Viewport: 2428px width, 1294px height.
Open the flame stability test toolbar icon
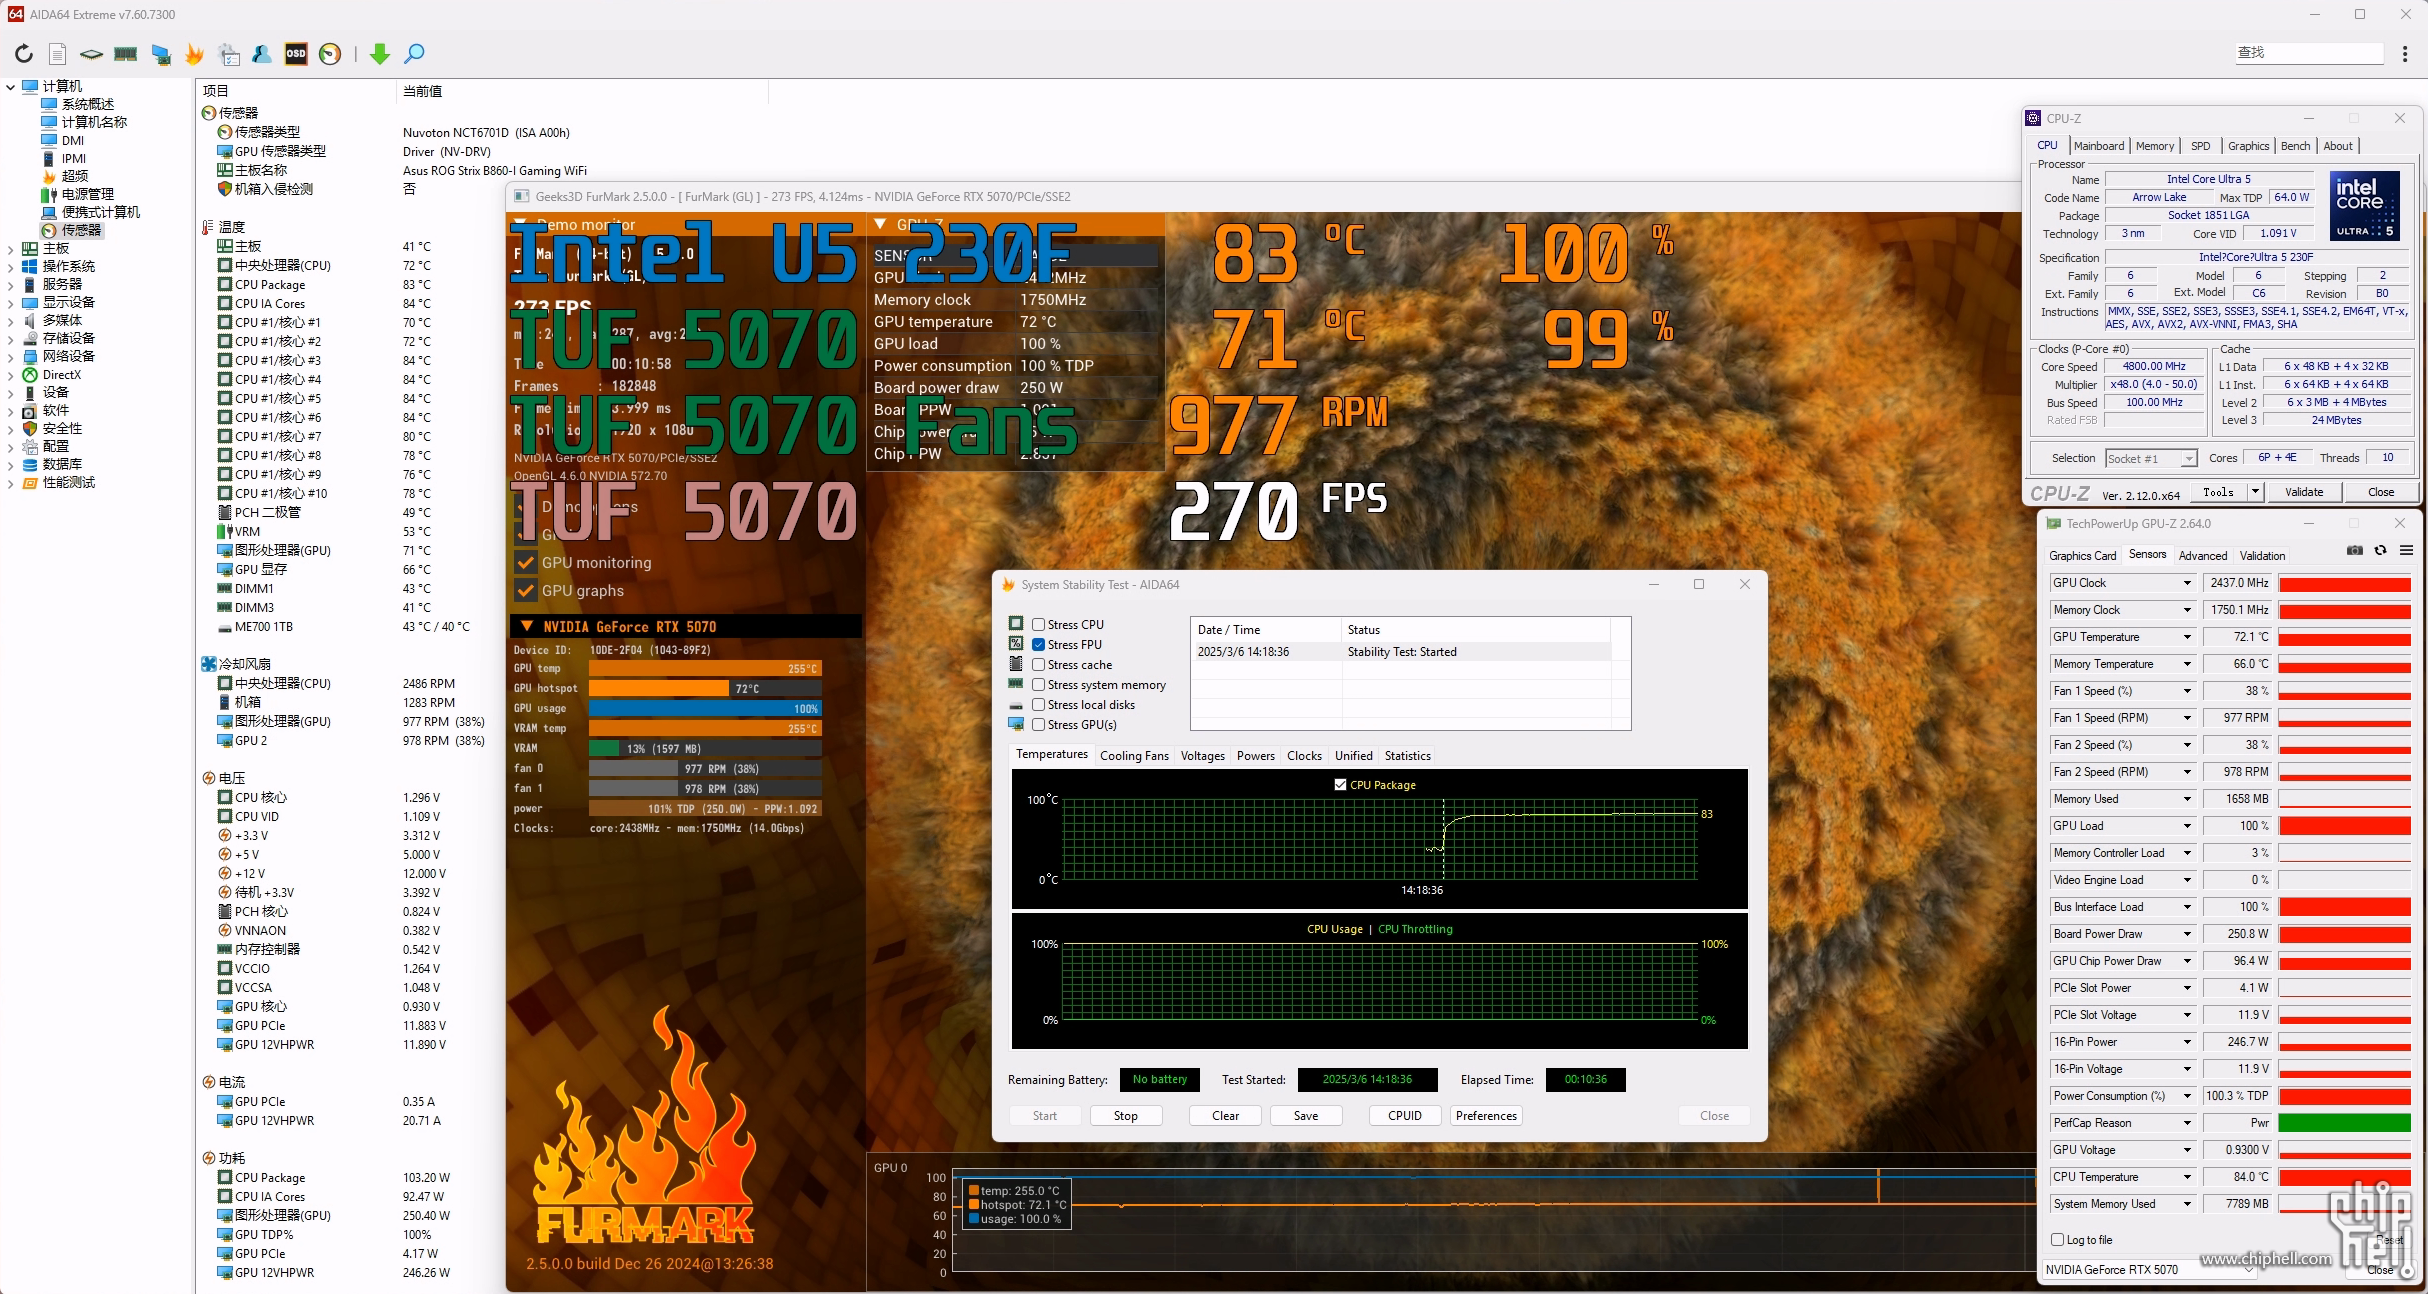(x=195, y=54)
